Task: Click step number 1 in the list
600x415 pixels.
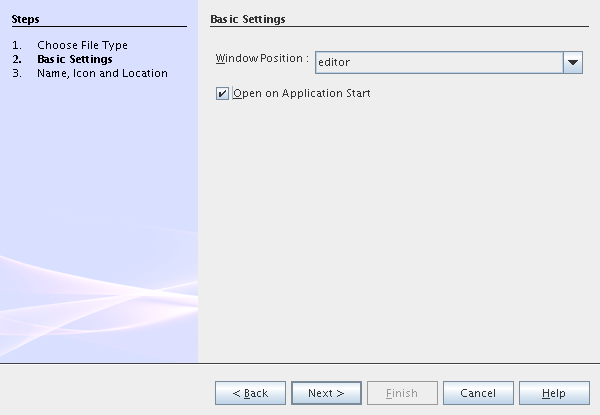Action: point(17,45)
